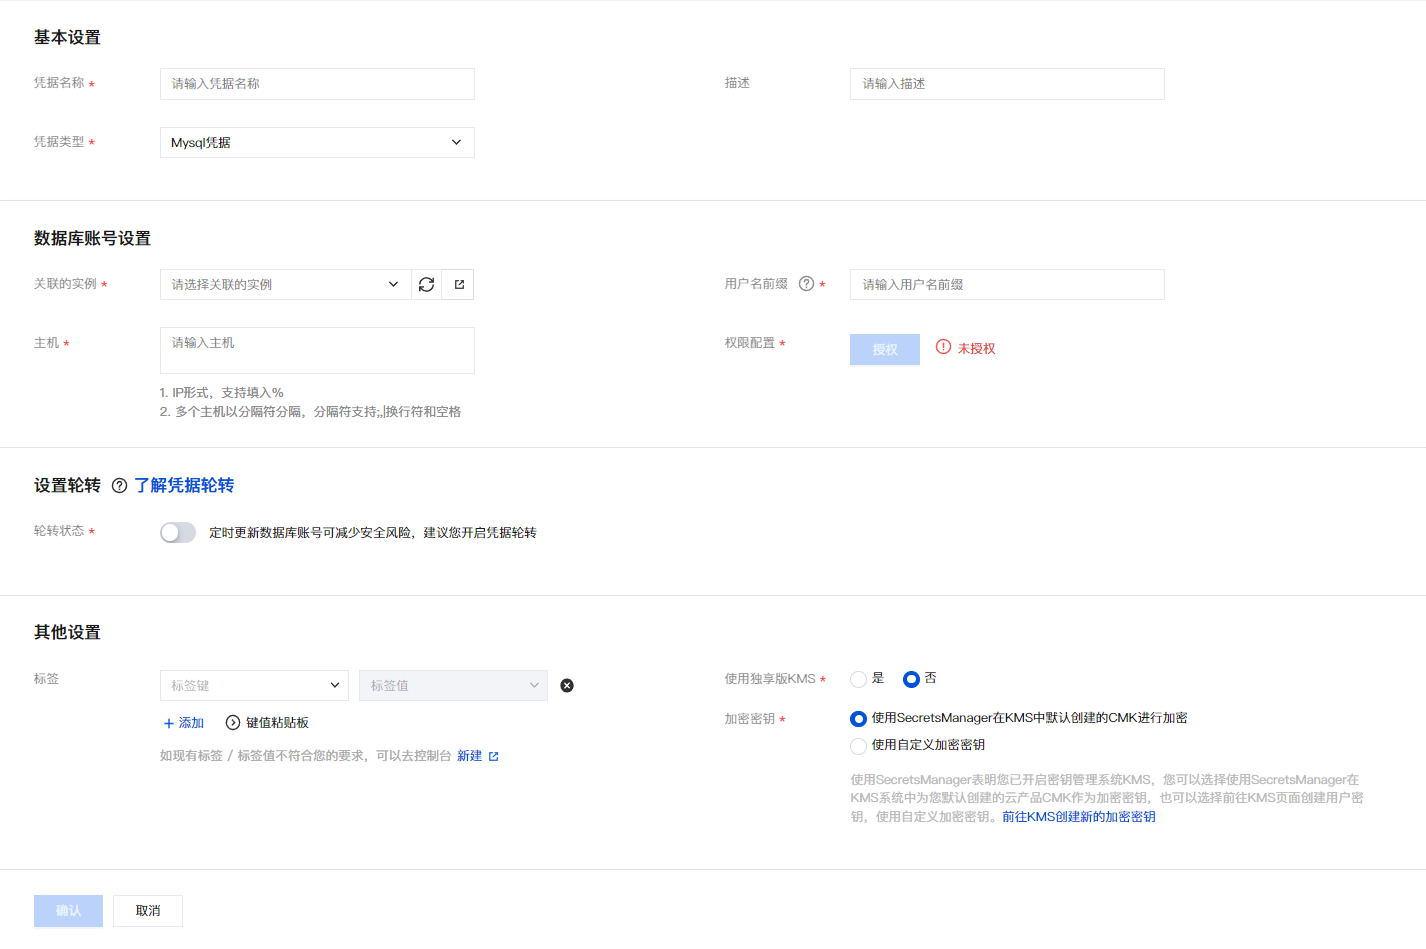
Task: Click the 授权 button
Action: click(x=884, y=350)
